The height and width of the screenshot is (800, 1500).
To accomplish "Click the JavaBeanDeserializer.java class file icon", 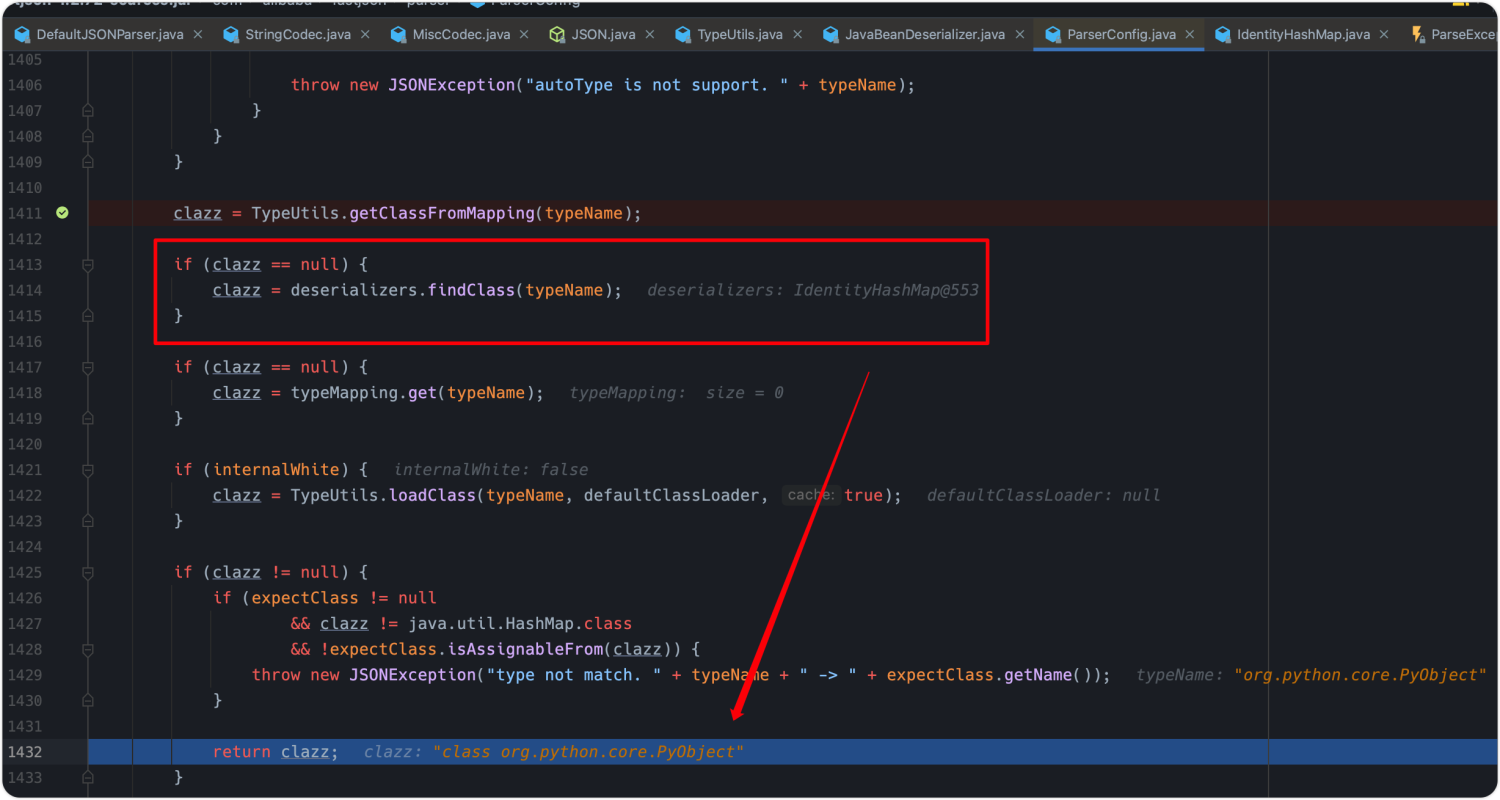I will pos(830,34).
